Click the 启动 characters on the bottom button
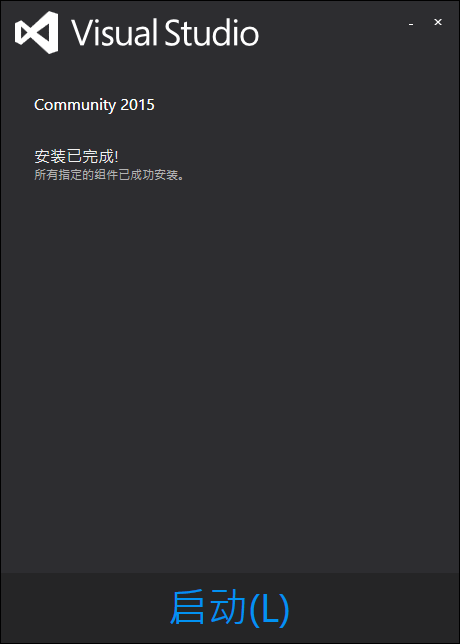 (x=208, y=608)
